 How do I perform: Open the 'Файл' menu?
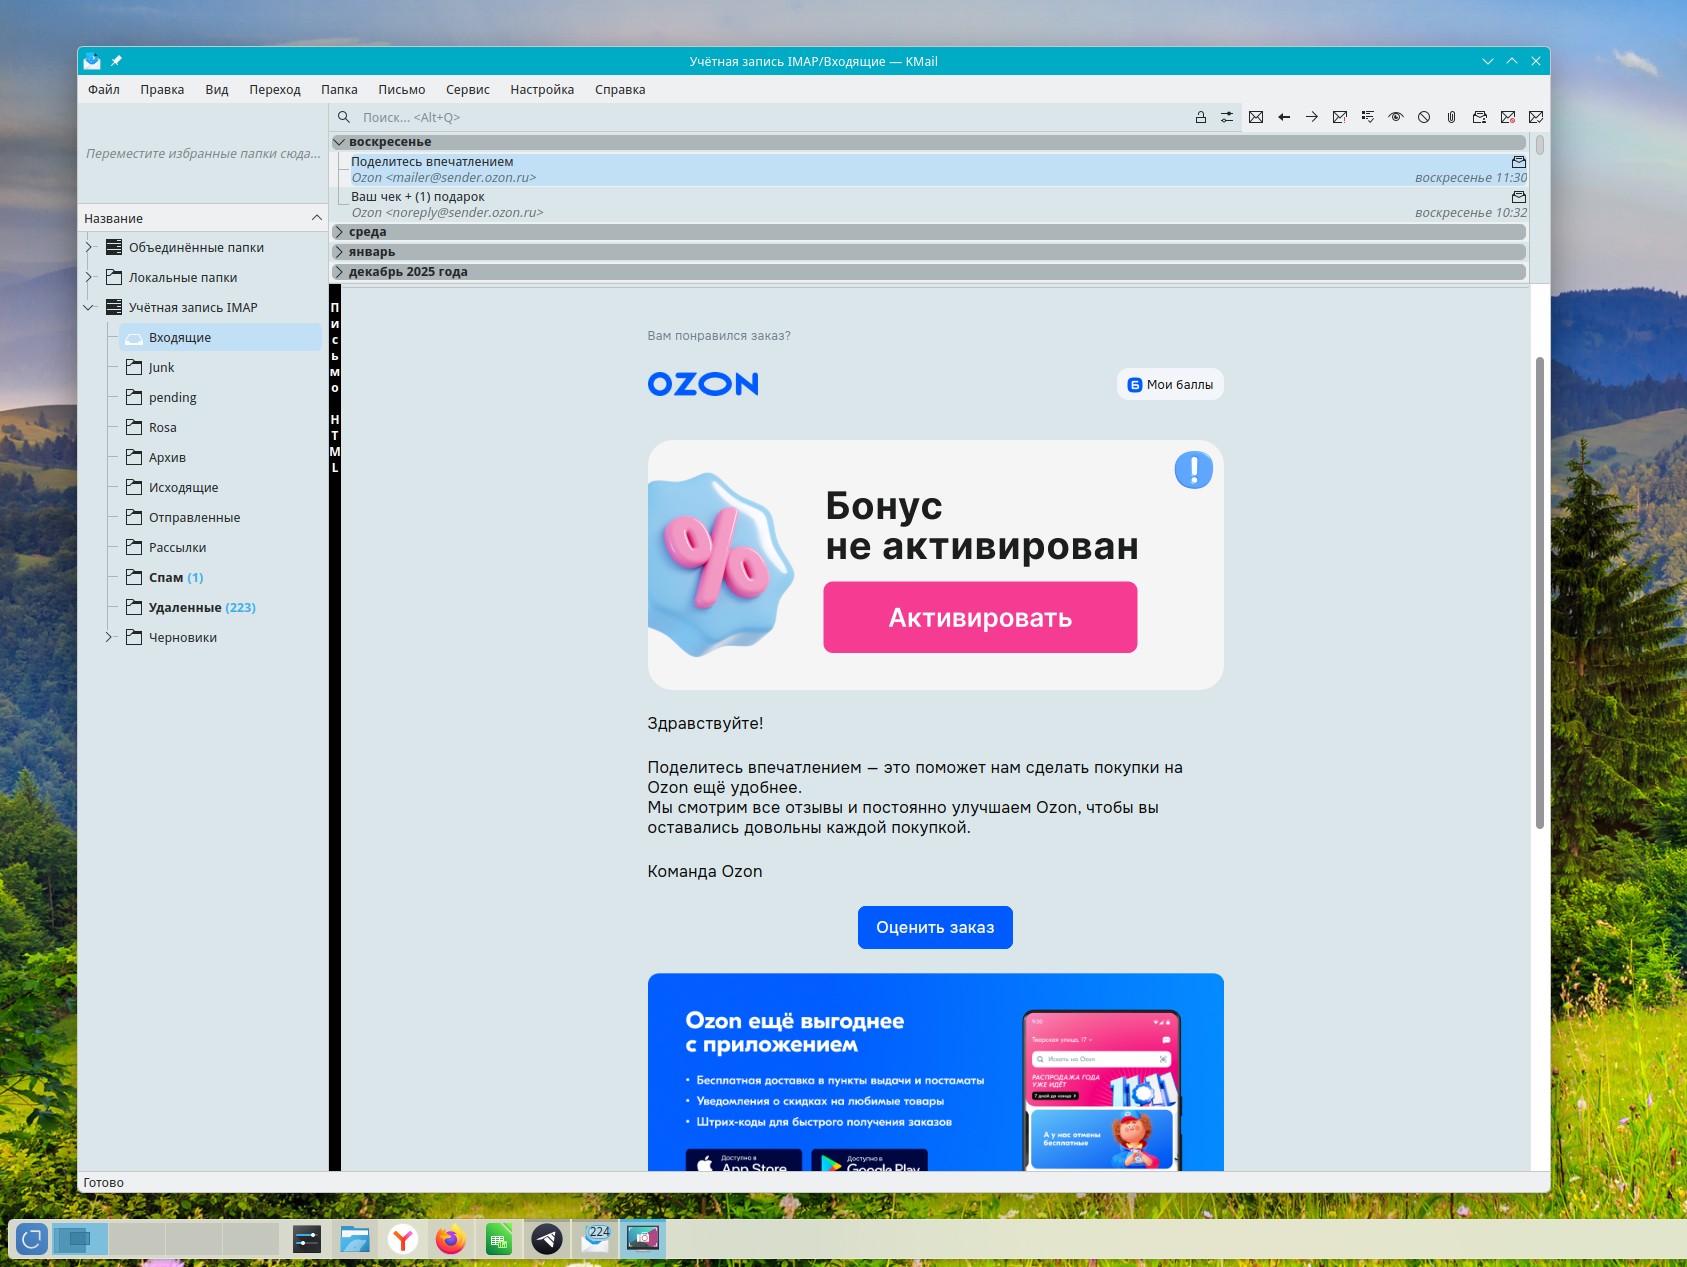(104, 89)
